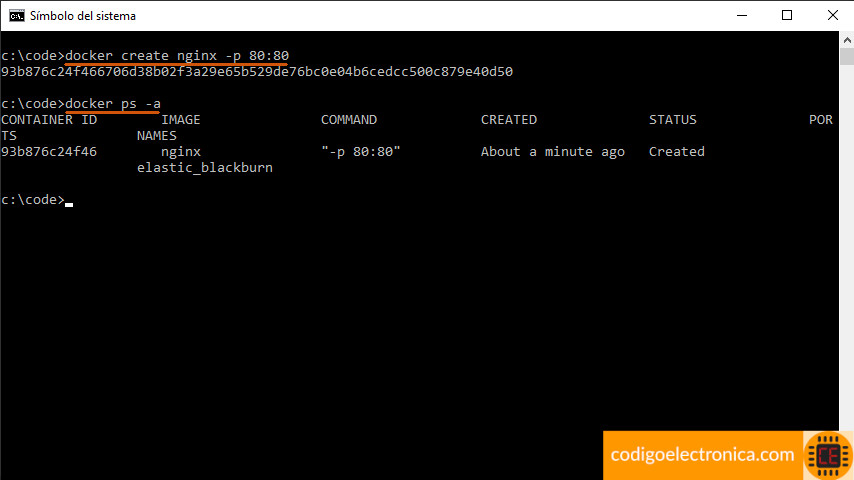Click the IMAGE column header

click(181, 120)
